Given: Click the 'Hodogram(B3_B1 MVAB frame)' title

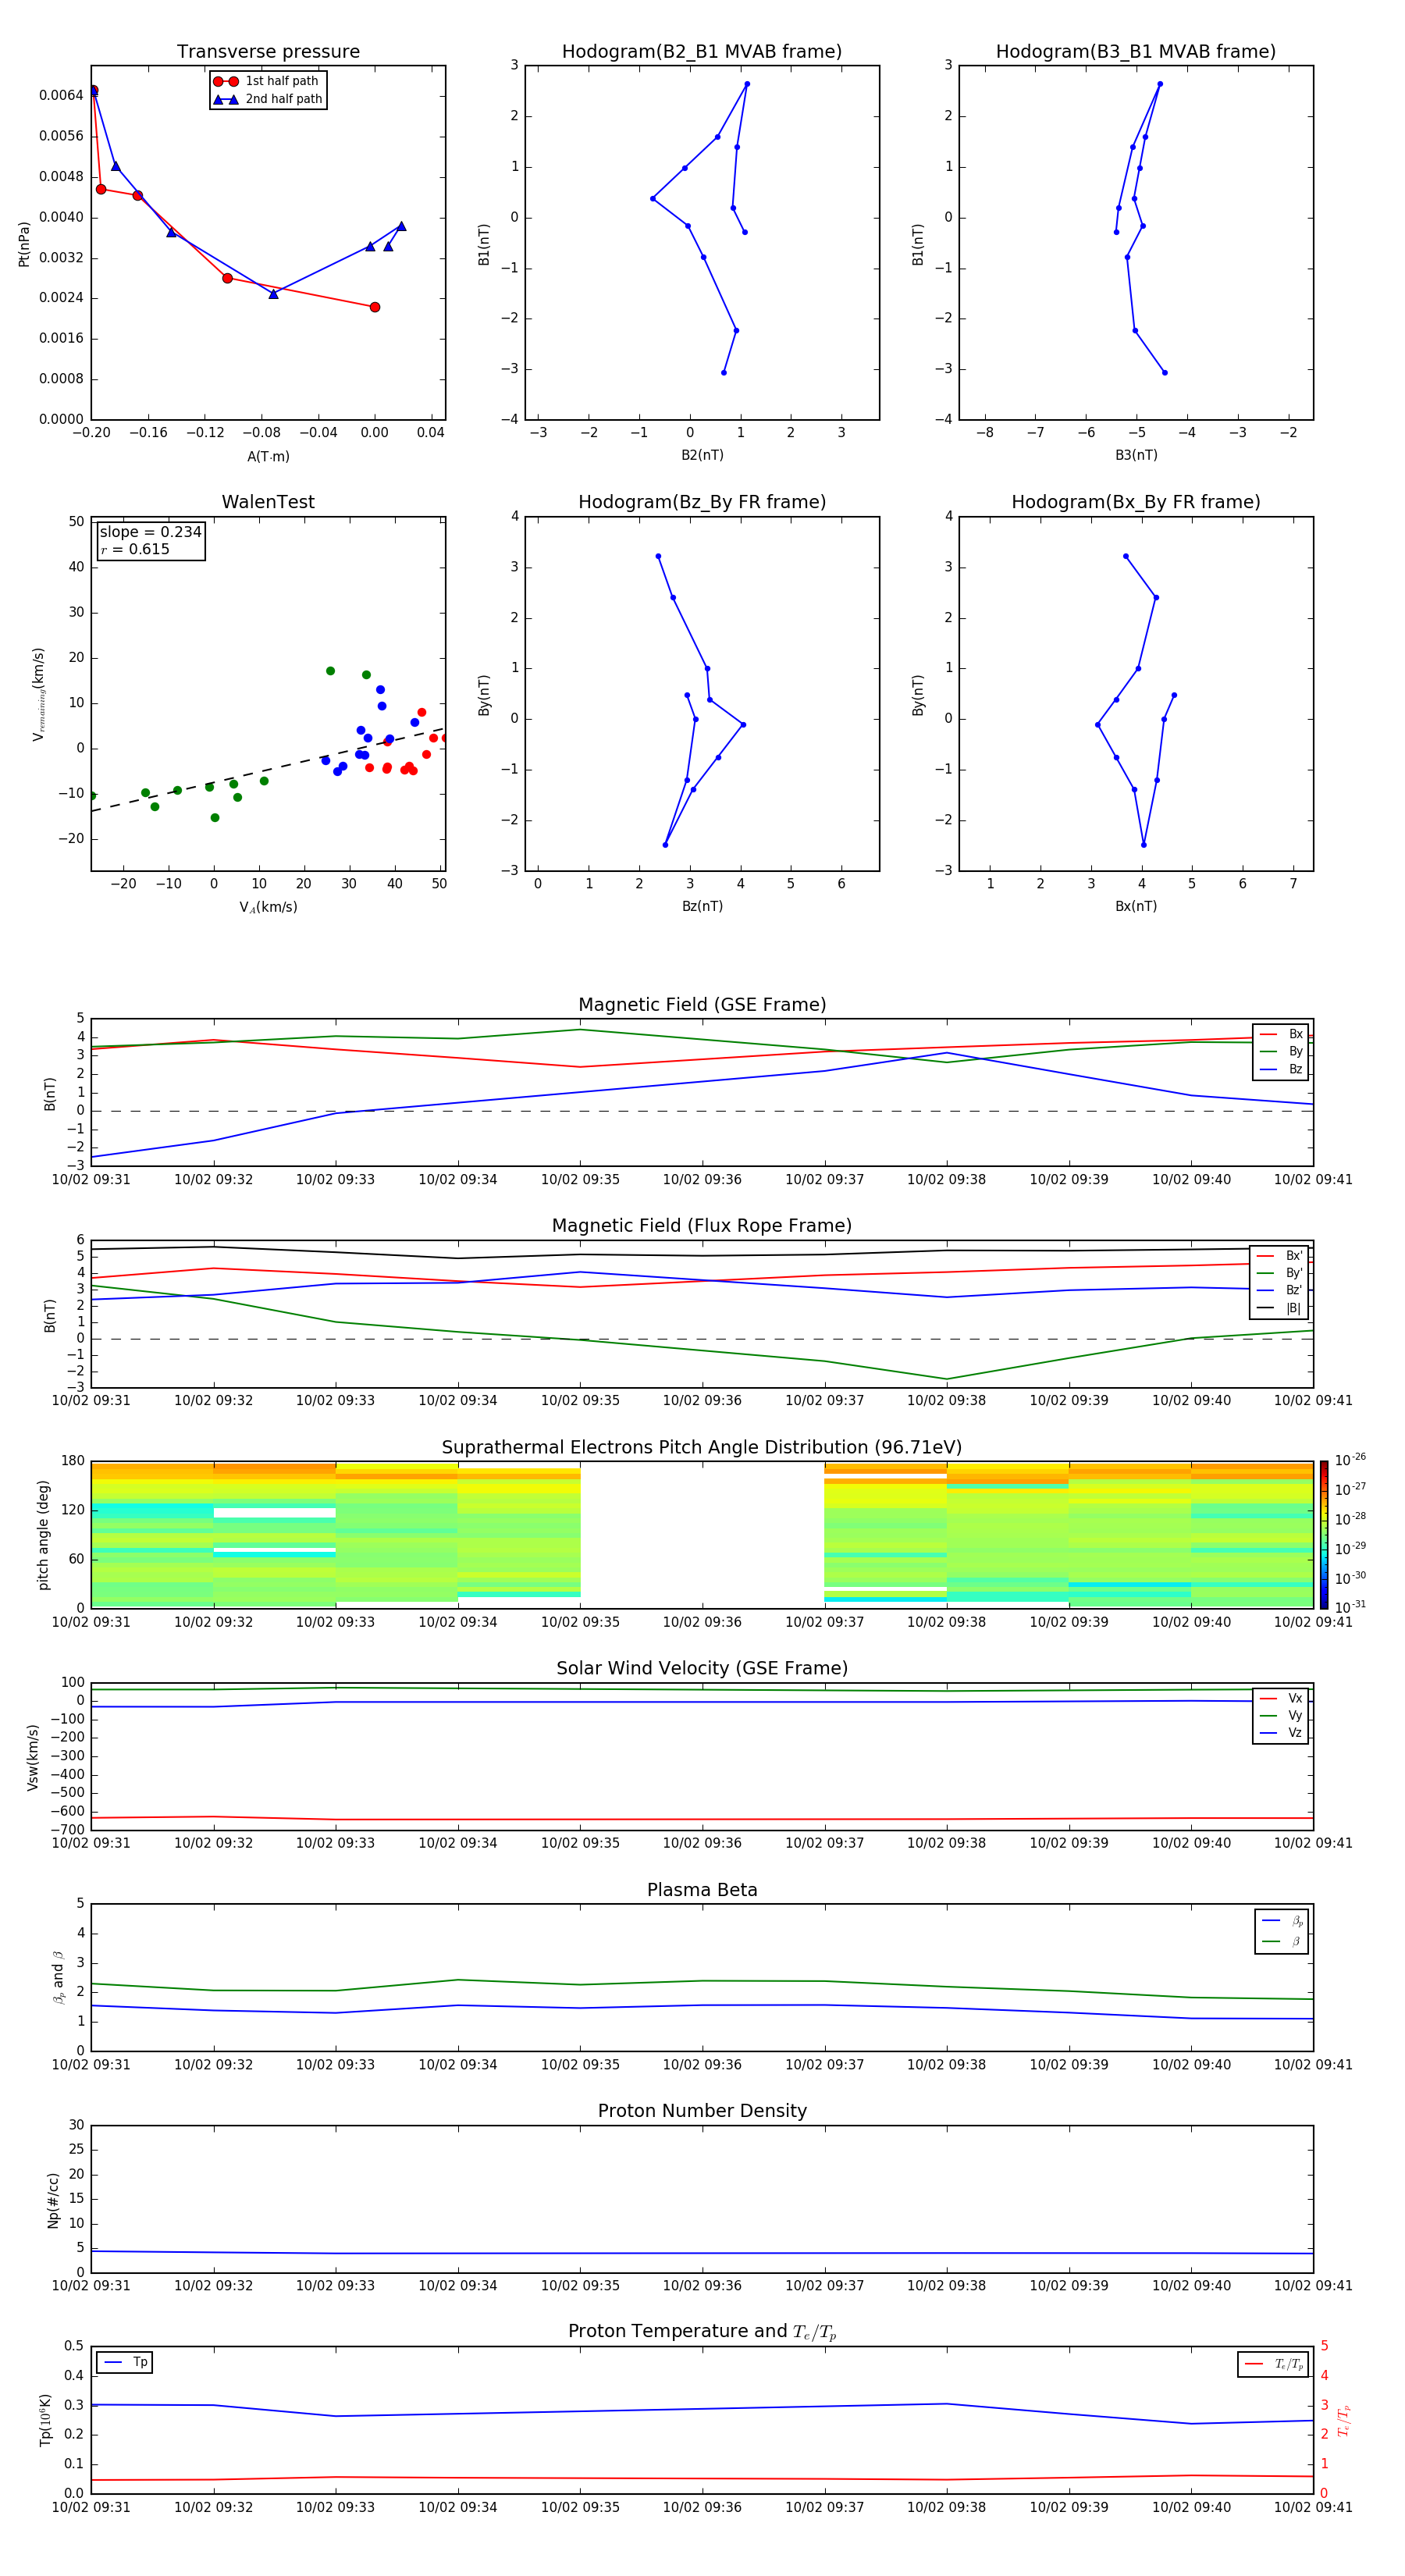Looking at the screenshot, I should (x=1136, y=52).
